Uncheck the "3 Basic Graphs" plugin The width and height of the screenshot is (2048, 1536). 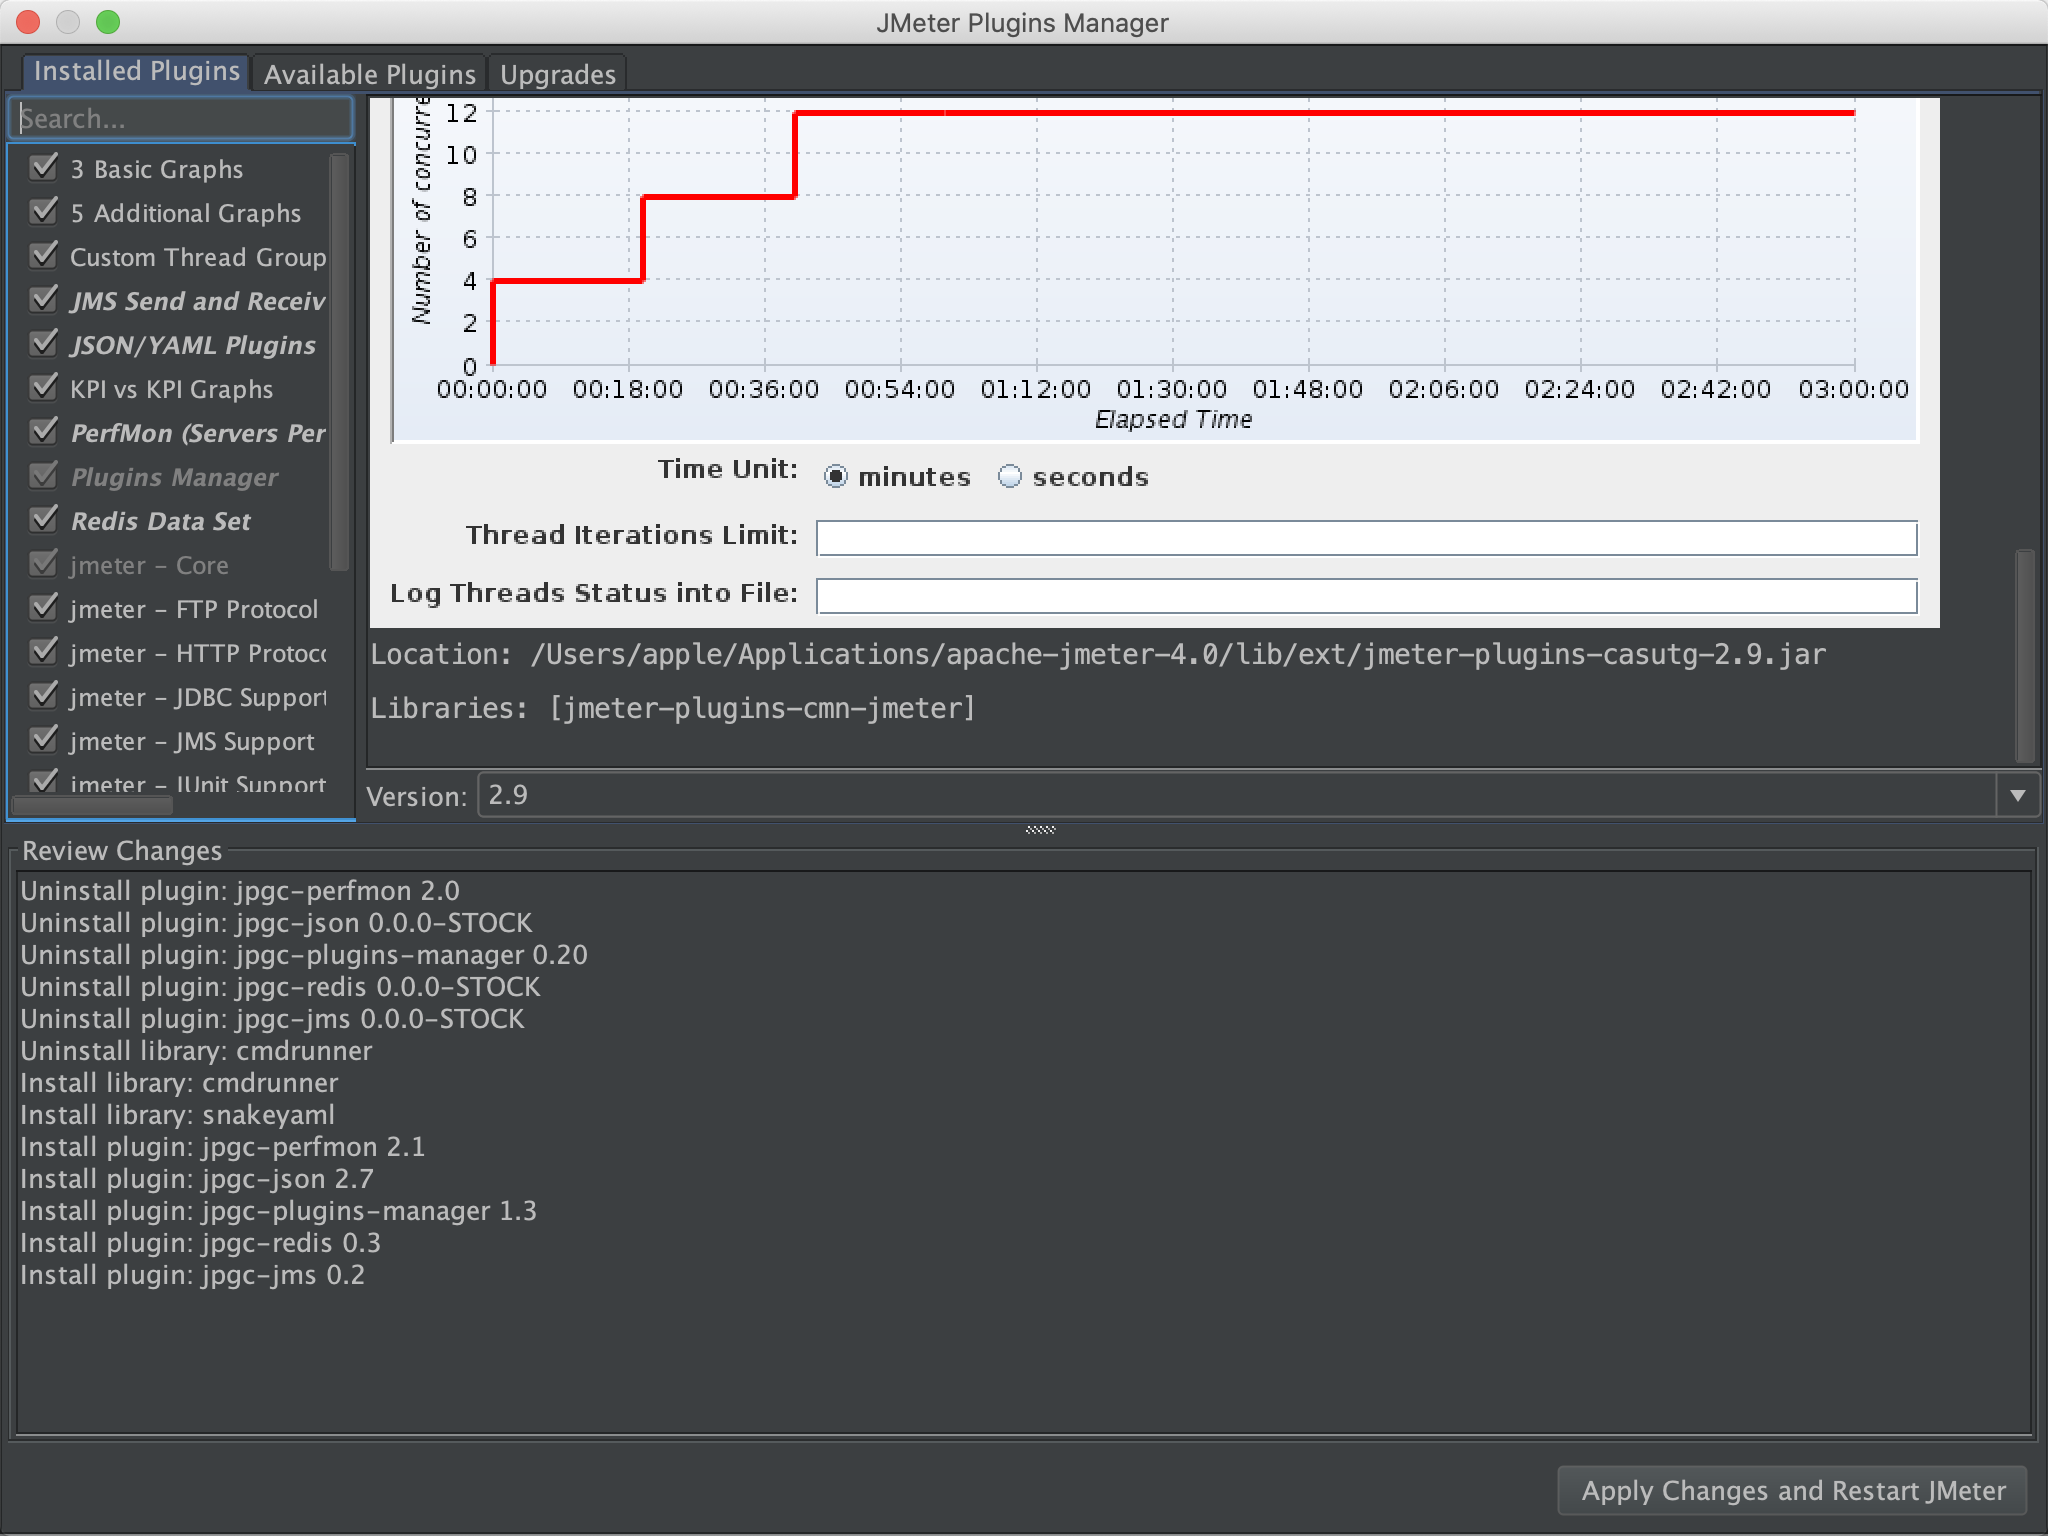[x=44, y=168]
